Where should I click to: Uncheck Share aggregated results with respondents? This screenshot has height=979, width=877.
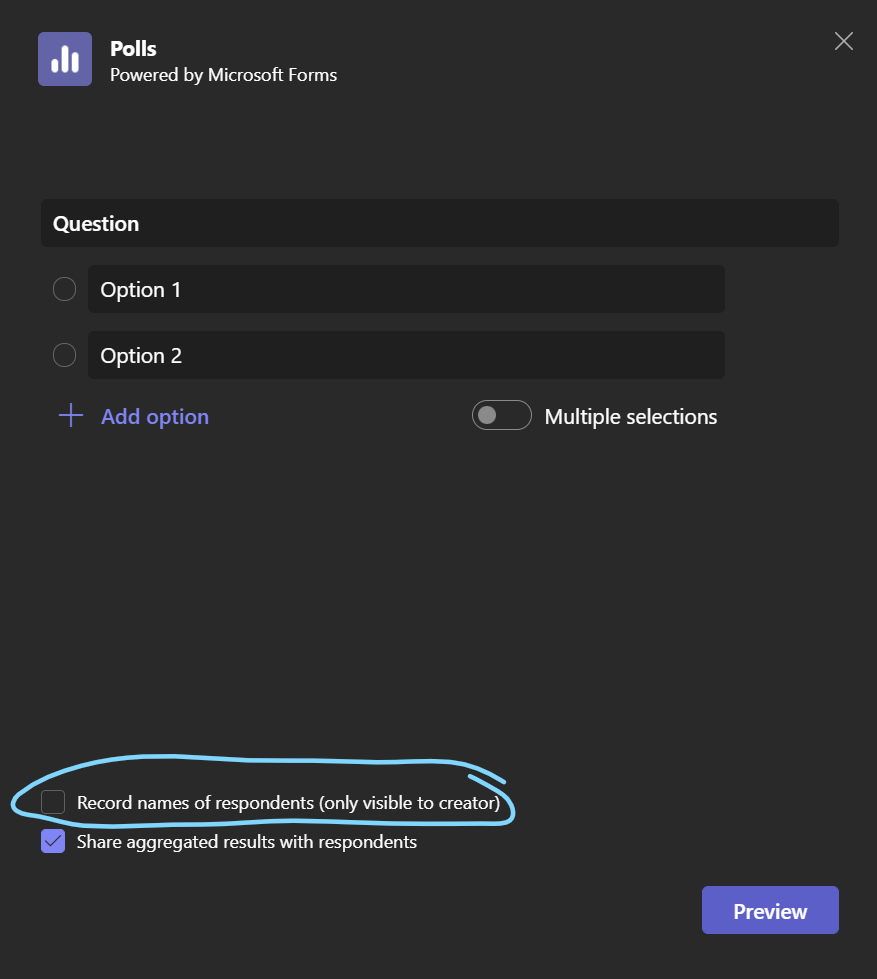pos(52,842)
